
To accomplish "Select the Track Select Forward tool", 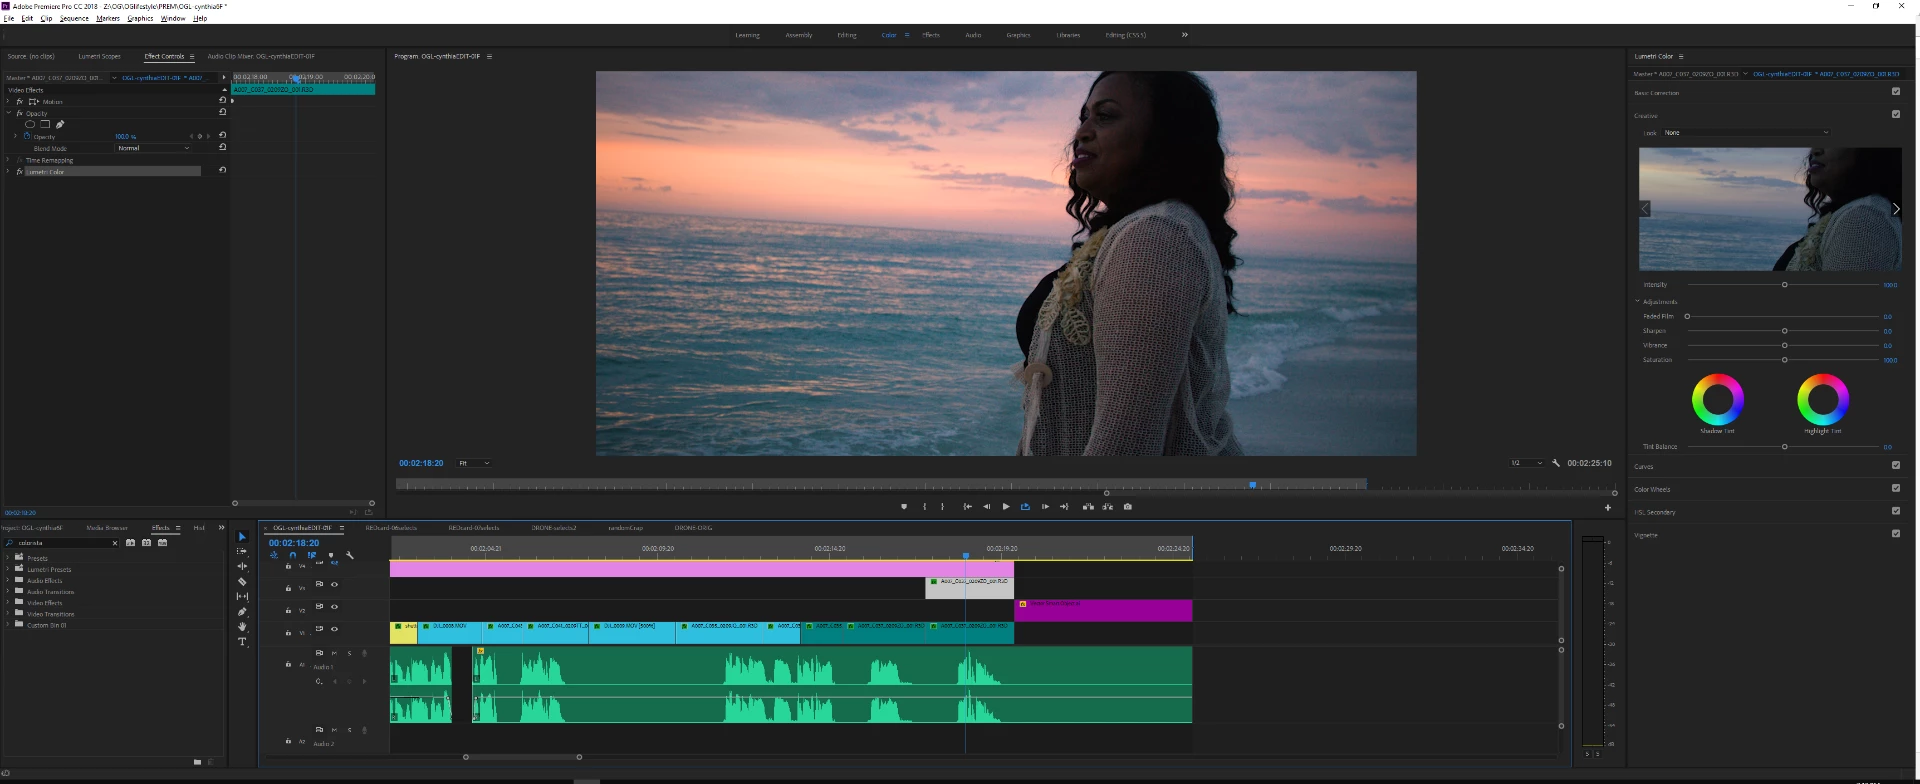I will tap(242, 551).
